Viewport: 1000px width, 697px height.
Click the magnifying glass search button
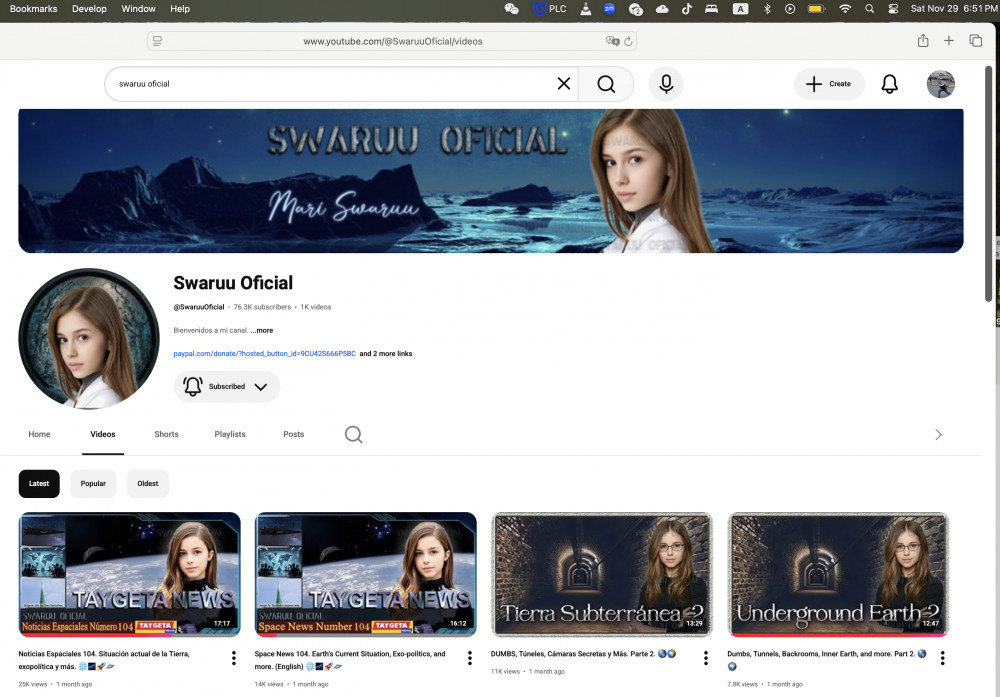click(x=606, y=84)
